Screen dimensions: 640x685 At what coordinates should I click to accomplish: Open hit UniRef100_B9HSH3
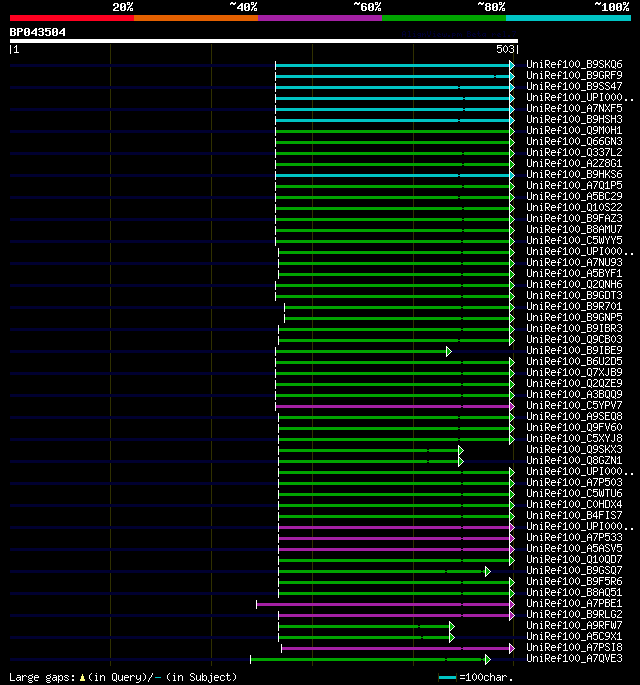(x=574, y=119)
